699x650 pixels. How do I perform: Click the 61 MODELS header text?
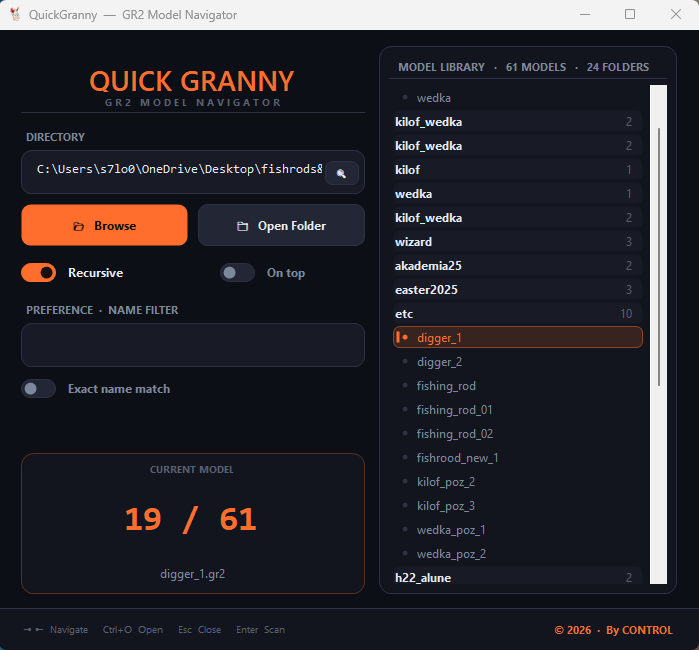click(536, 67)
